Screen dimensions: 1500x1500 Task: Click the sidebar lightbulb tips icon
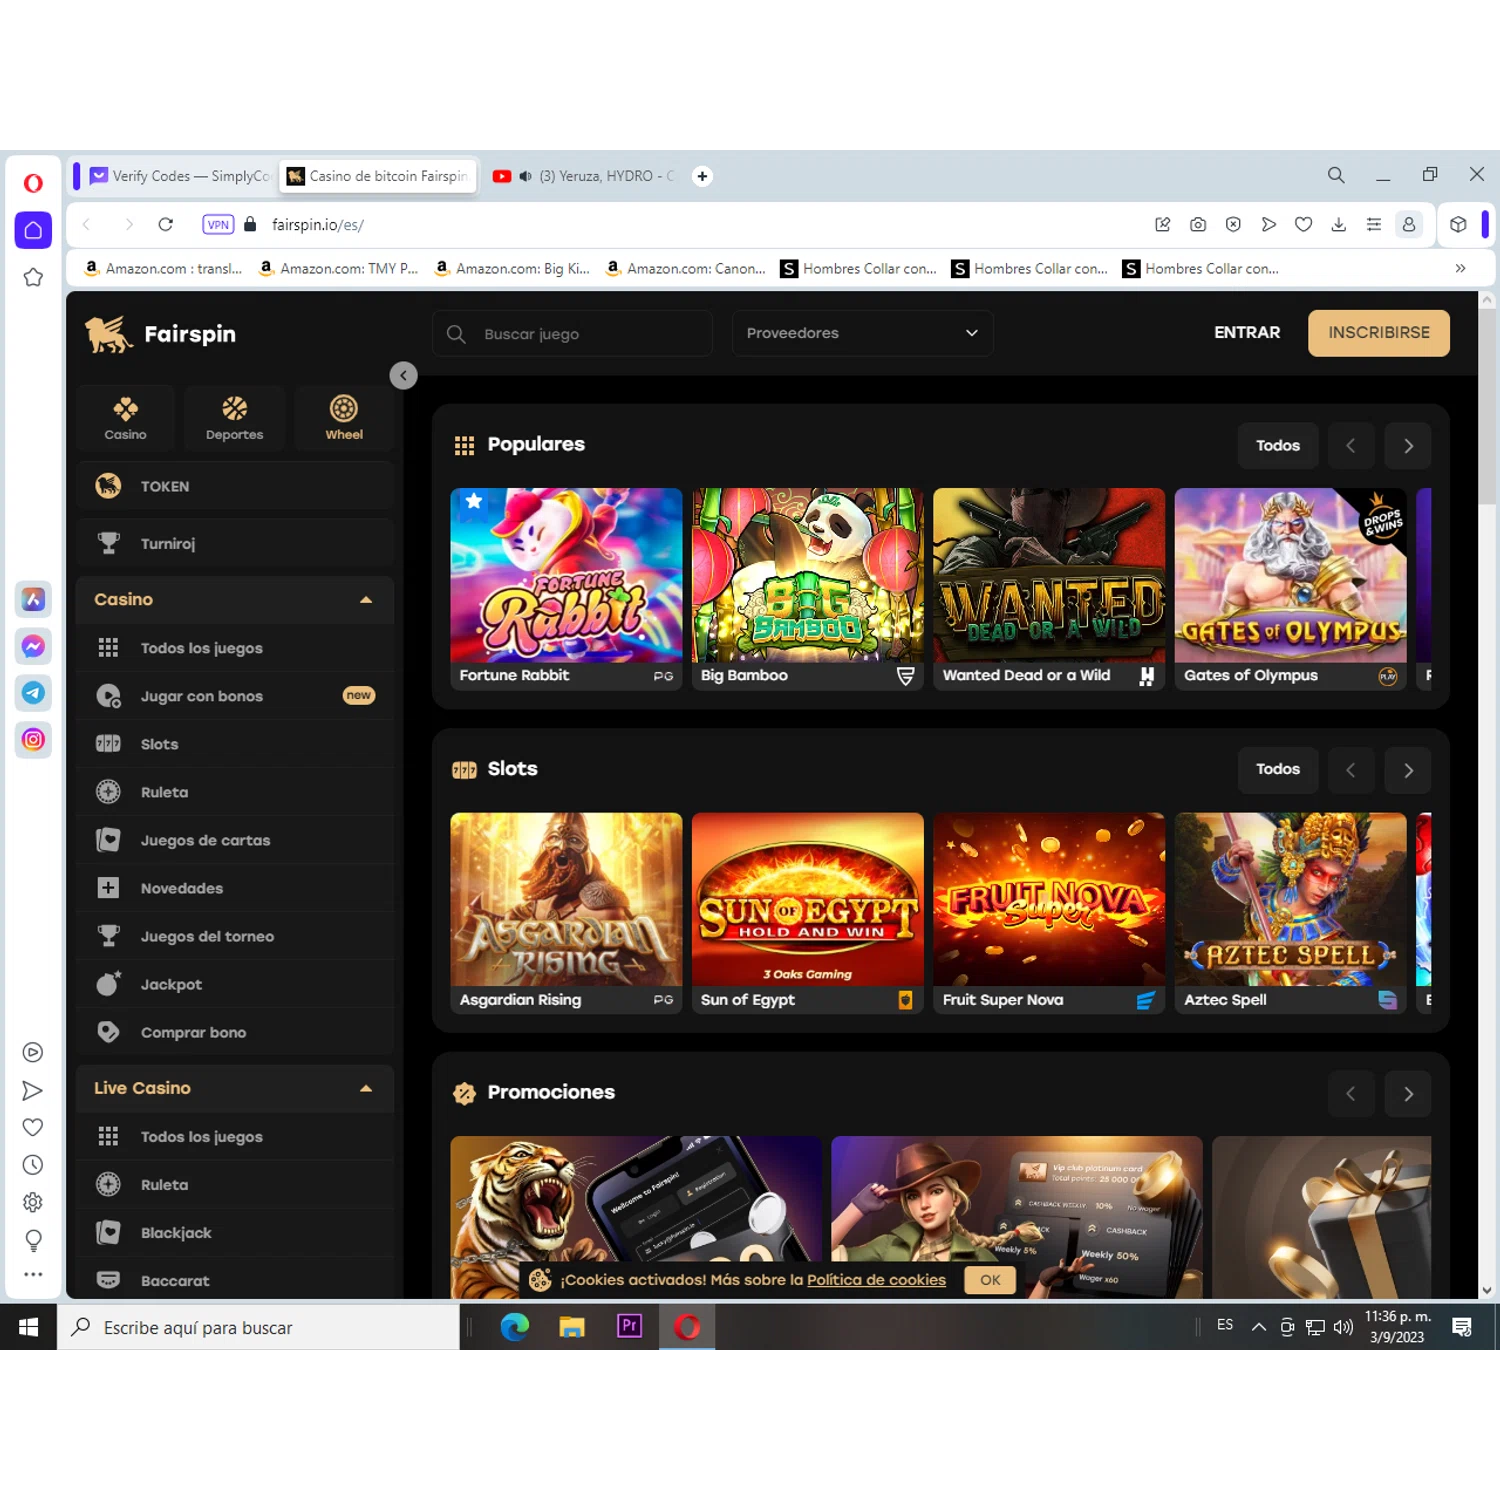(33, 1240)
